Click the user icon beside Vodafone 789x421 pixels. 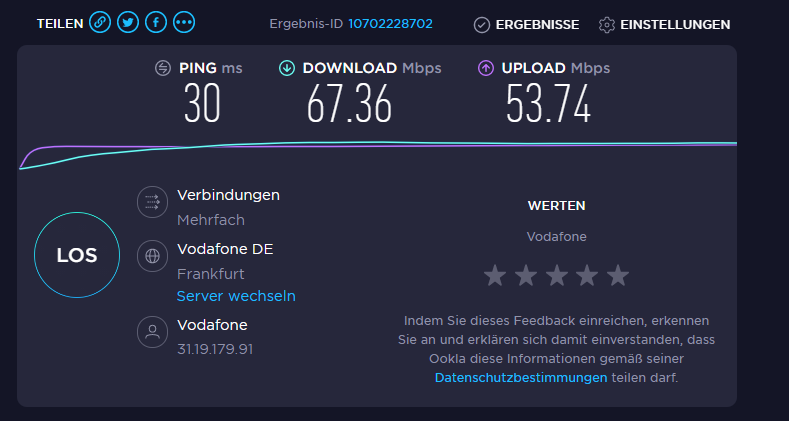[152, 331]
